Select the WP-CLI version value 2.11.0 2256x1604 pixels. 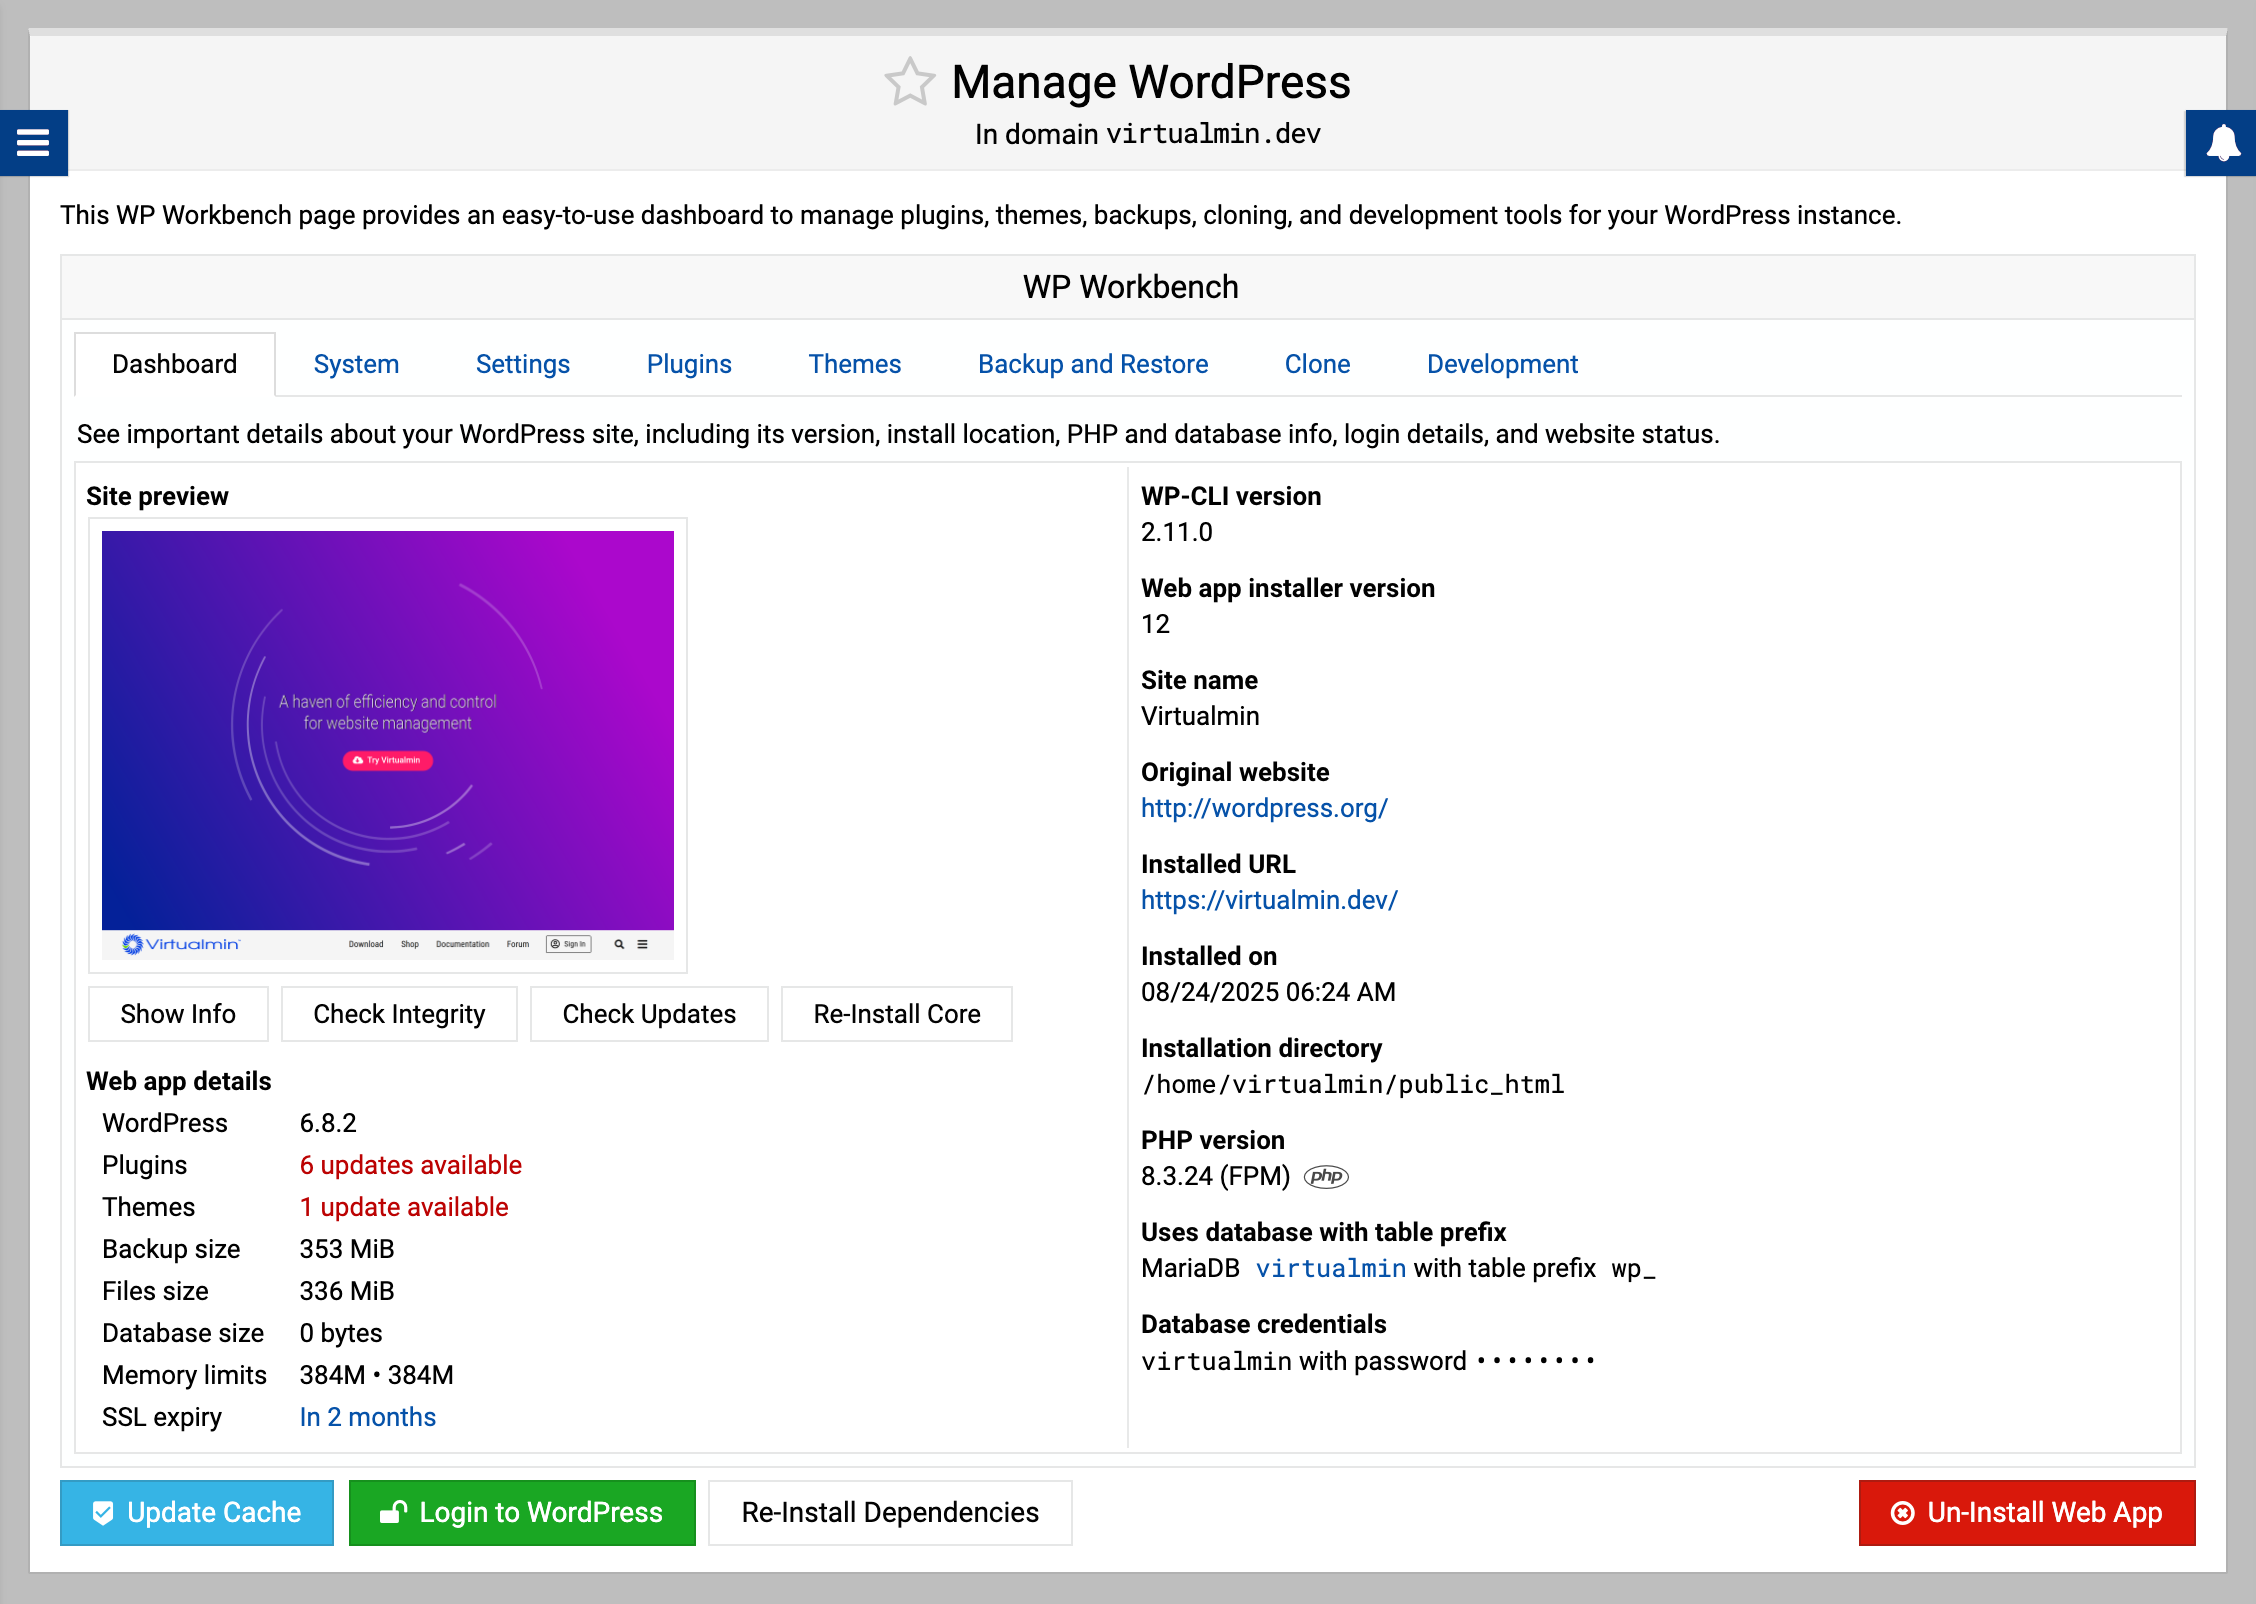point(1177,532)
